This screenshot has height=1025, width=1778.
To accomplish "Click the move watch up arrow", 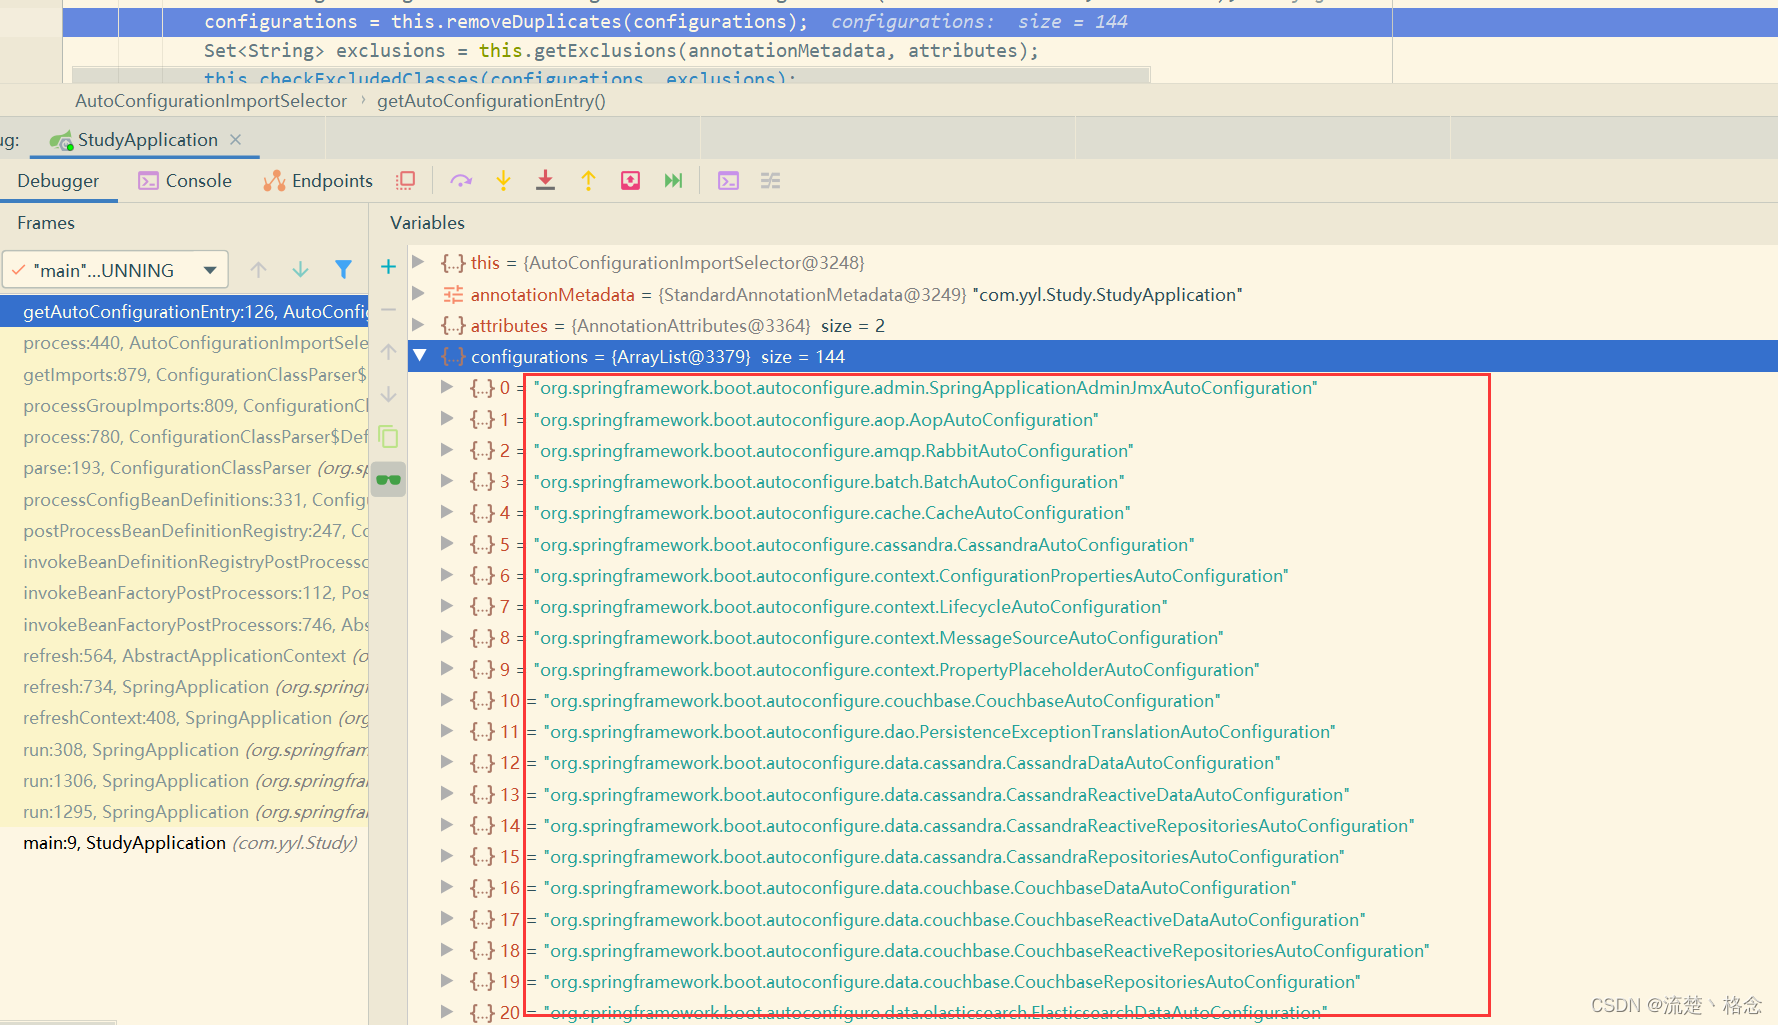I will click(x=388, y=352).
